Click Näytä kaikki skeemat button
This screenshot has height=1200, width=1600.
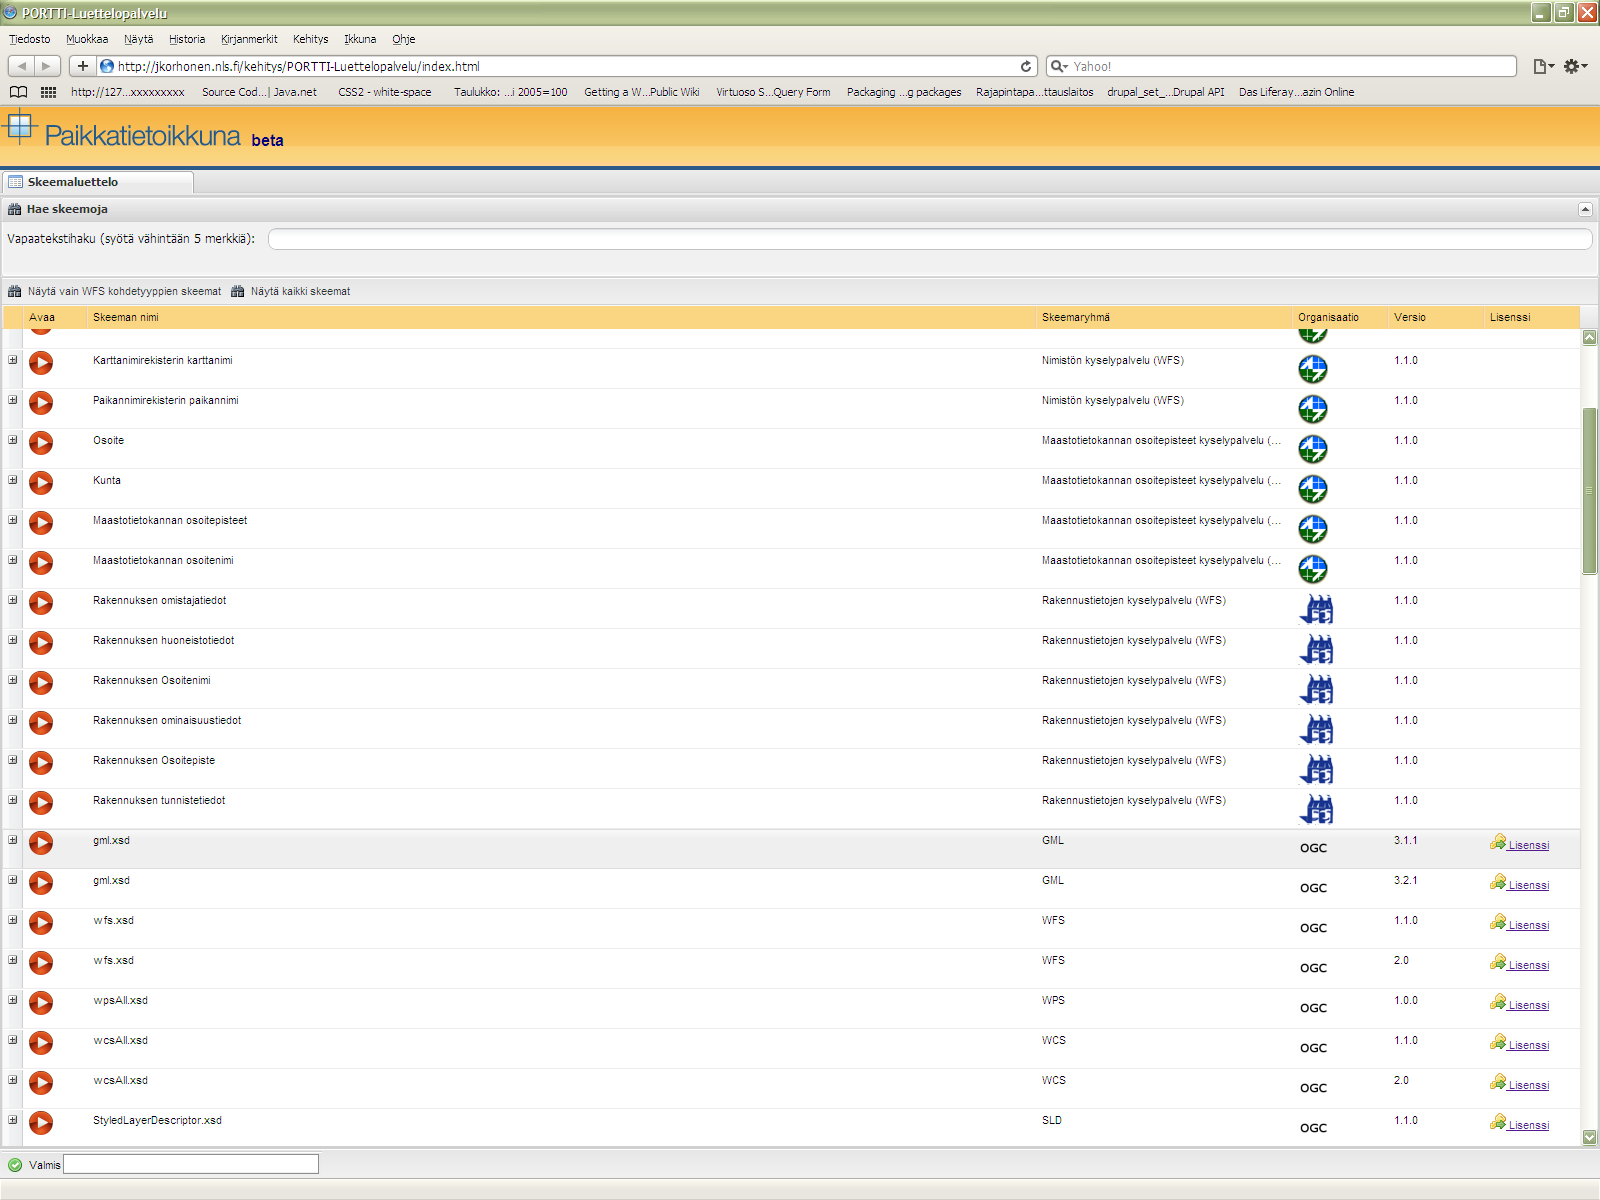click(291, 291)
